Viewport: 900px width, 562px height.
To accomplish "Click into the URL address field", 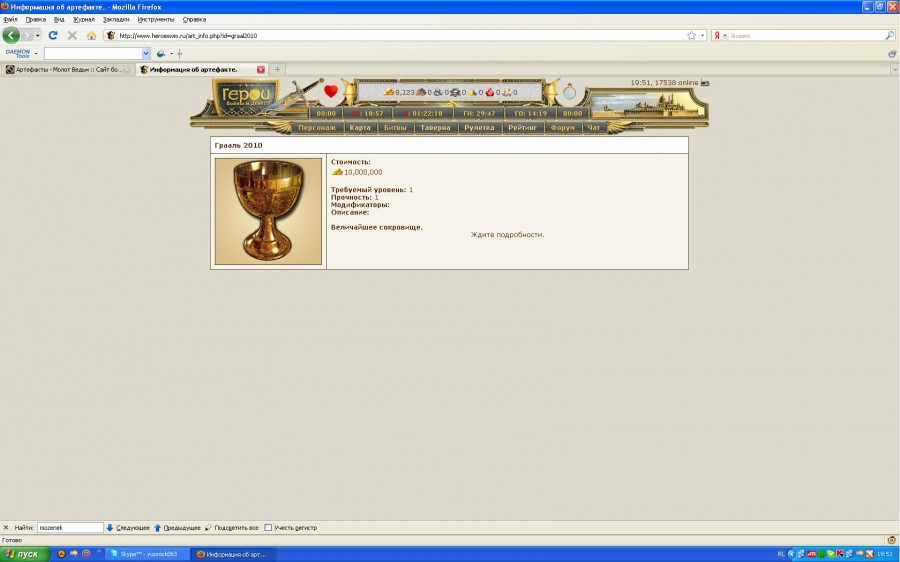I will pos(401,36).
